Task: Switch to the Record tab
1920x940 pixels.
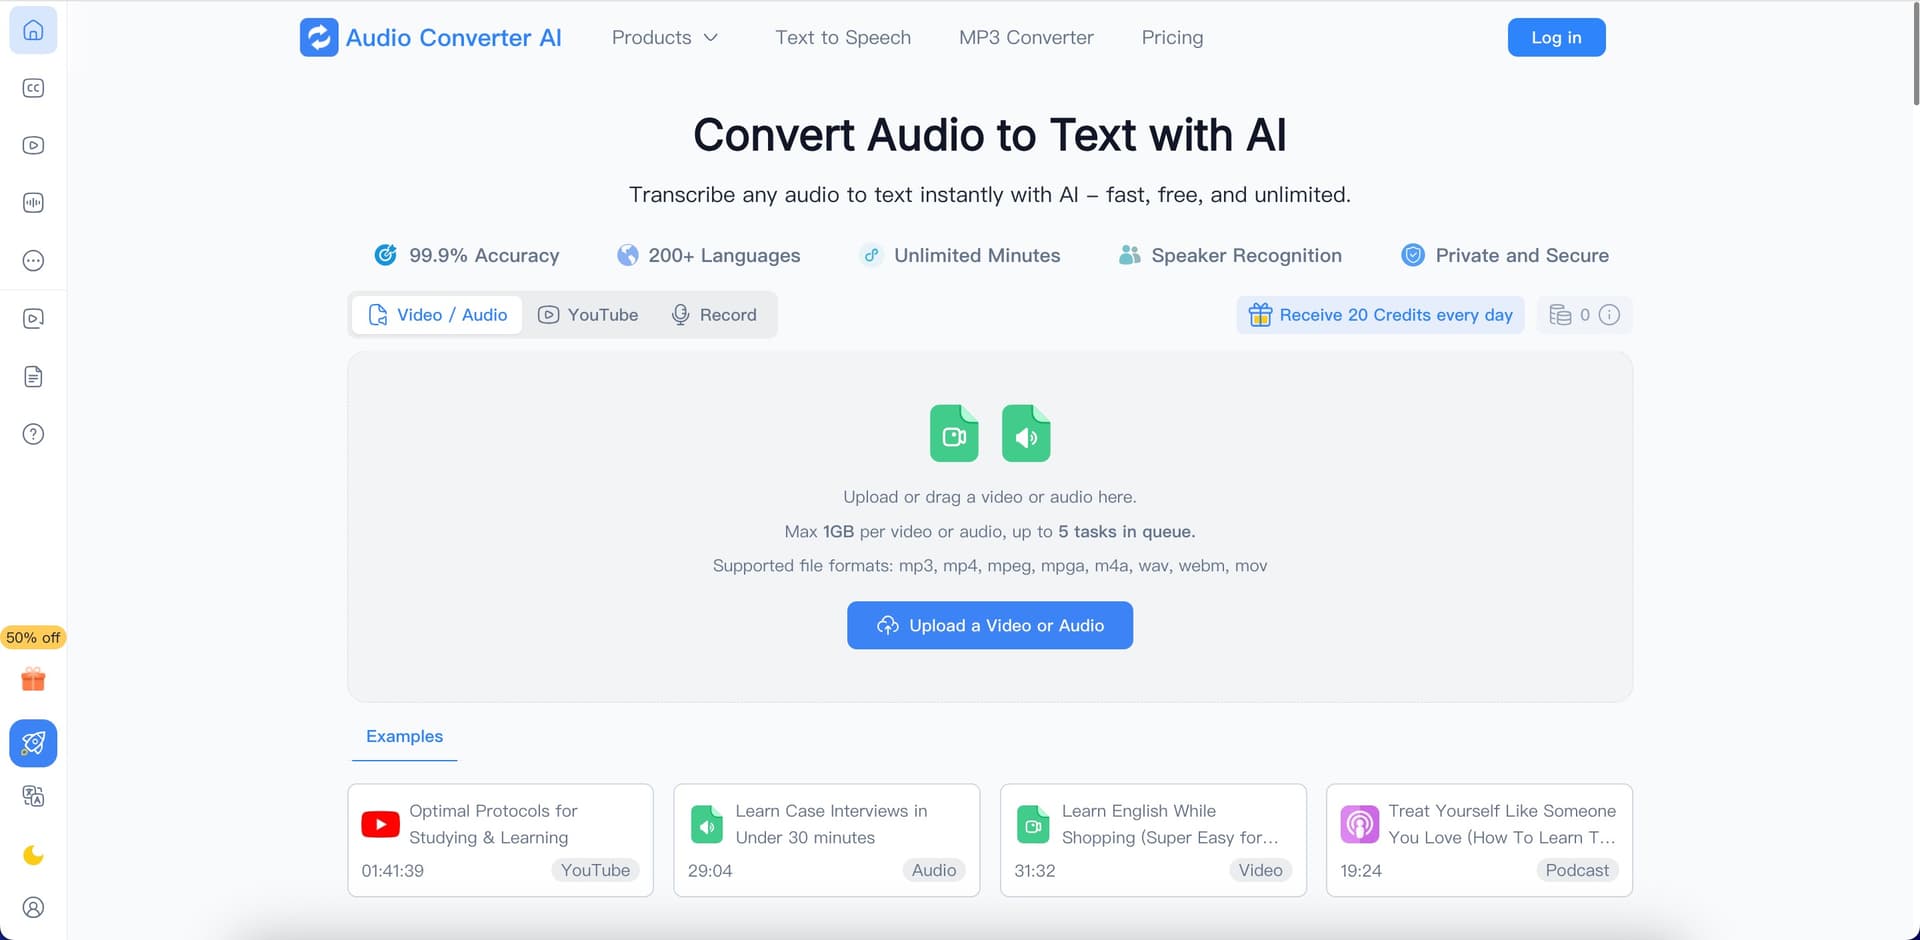Action: coord(714,315)
